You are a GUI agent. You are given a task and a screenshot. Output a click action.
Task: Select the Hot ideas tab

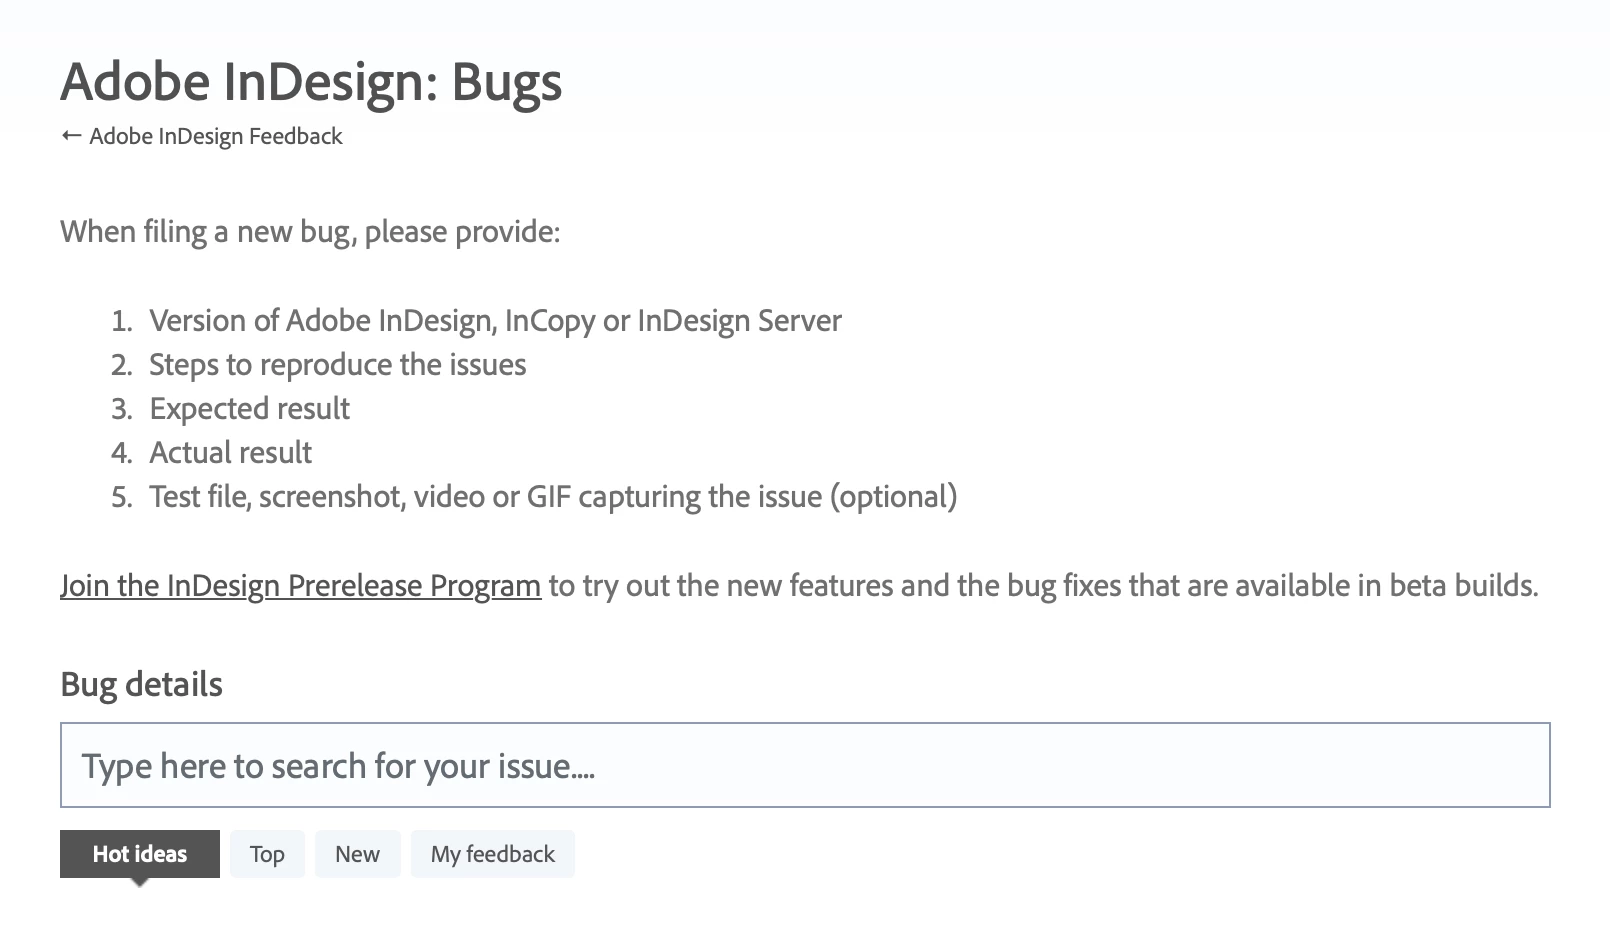(x=140, y=854)
